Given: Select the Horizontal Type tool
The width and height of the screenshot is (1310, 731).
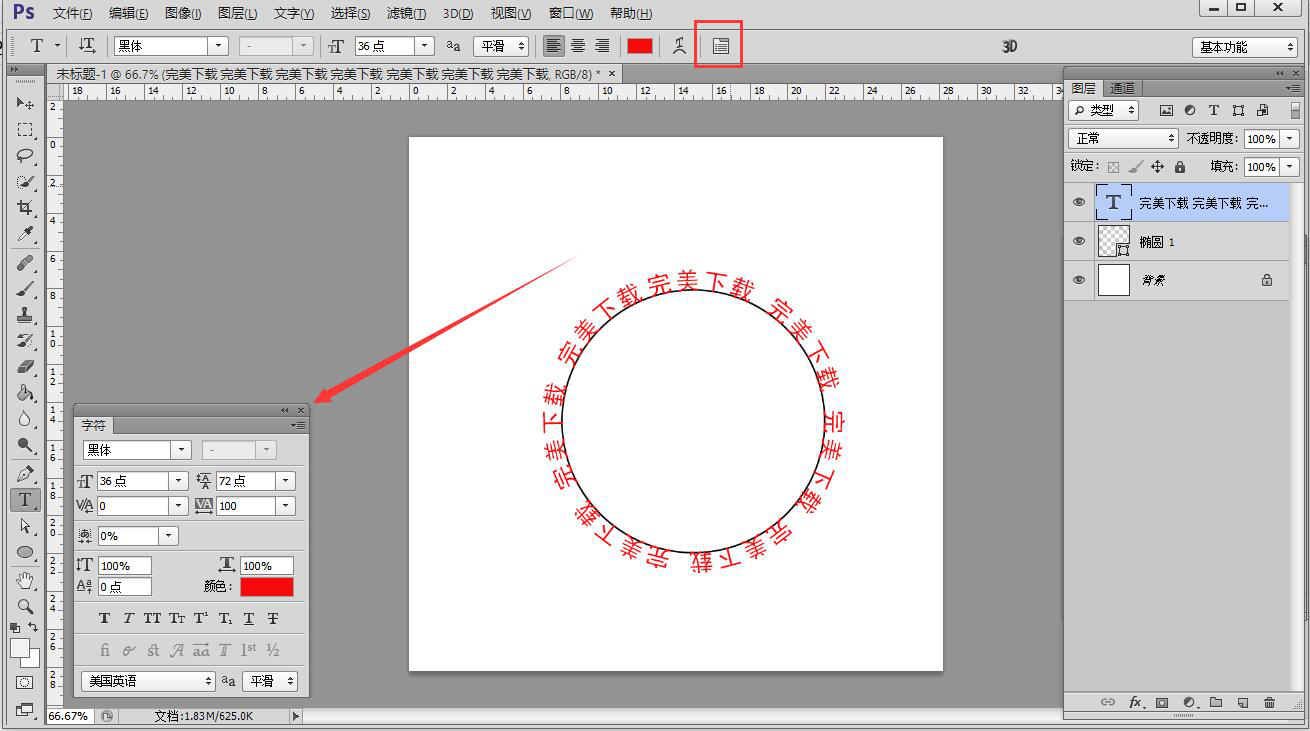Looking at the screenshot, I should coord(25,500).
